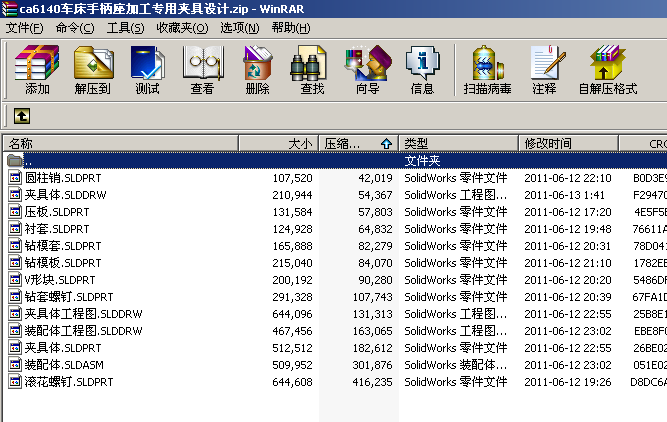Open the Wizard (向导) tool
Viewport: 667px width, 422px height.
pyautogui.click(x=368, y=63)
